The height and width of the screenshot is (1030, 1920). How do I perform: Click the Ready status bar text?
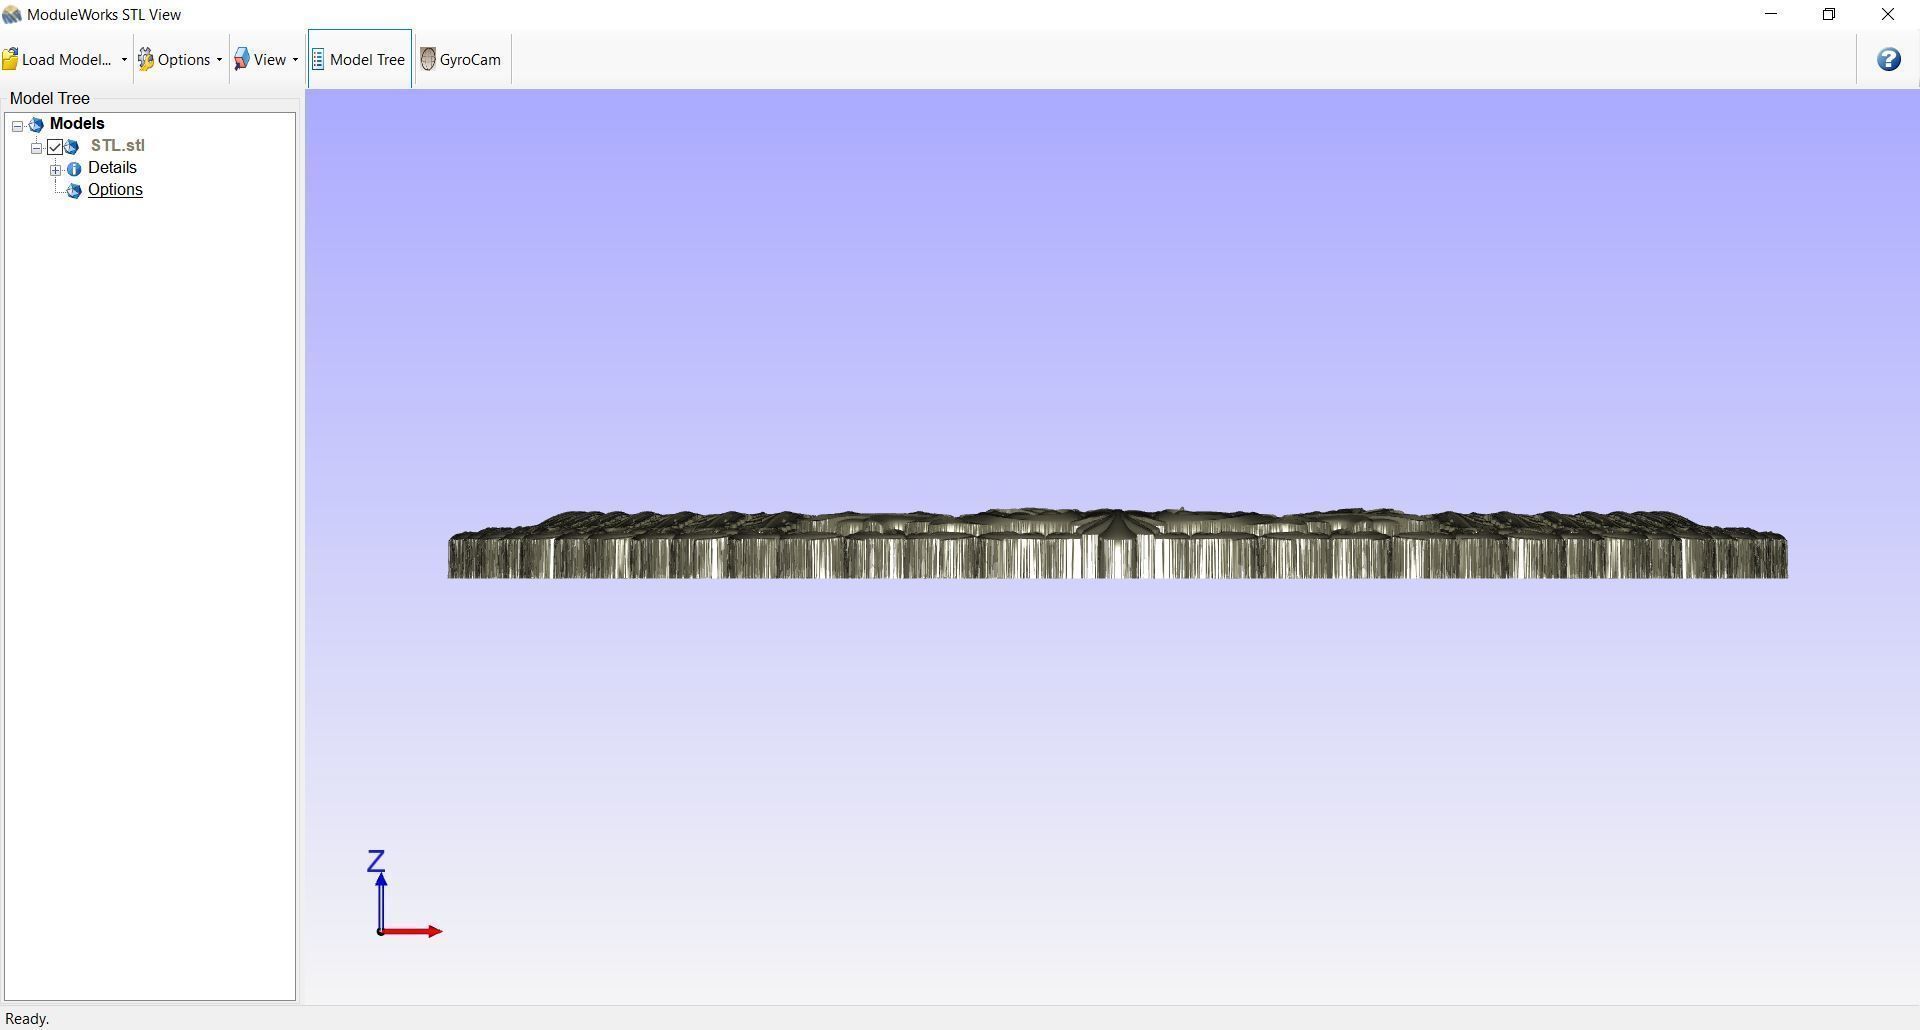pyautogui.click(x=27, y=1019)
